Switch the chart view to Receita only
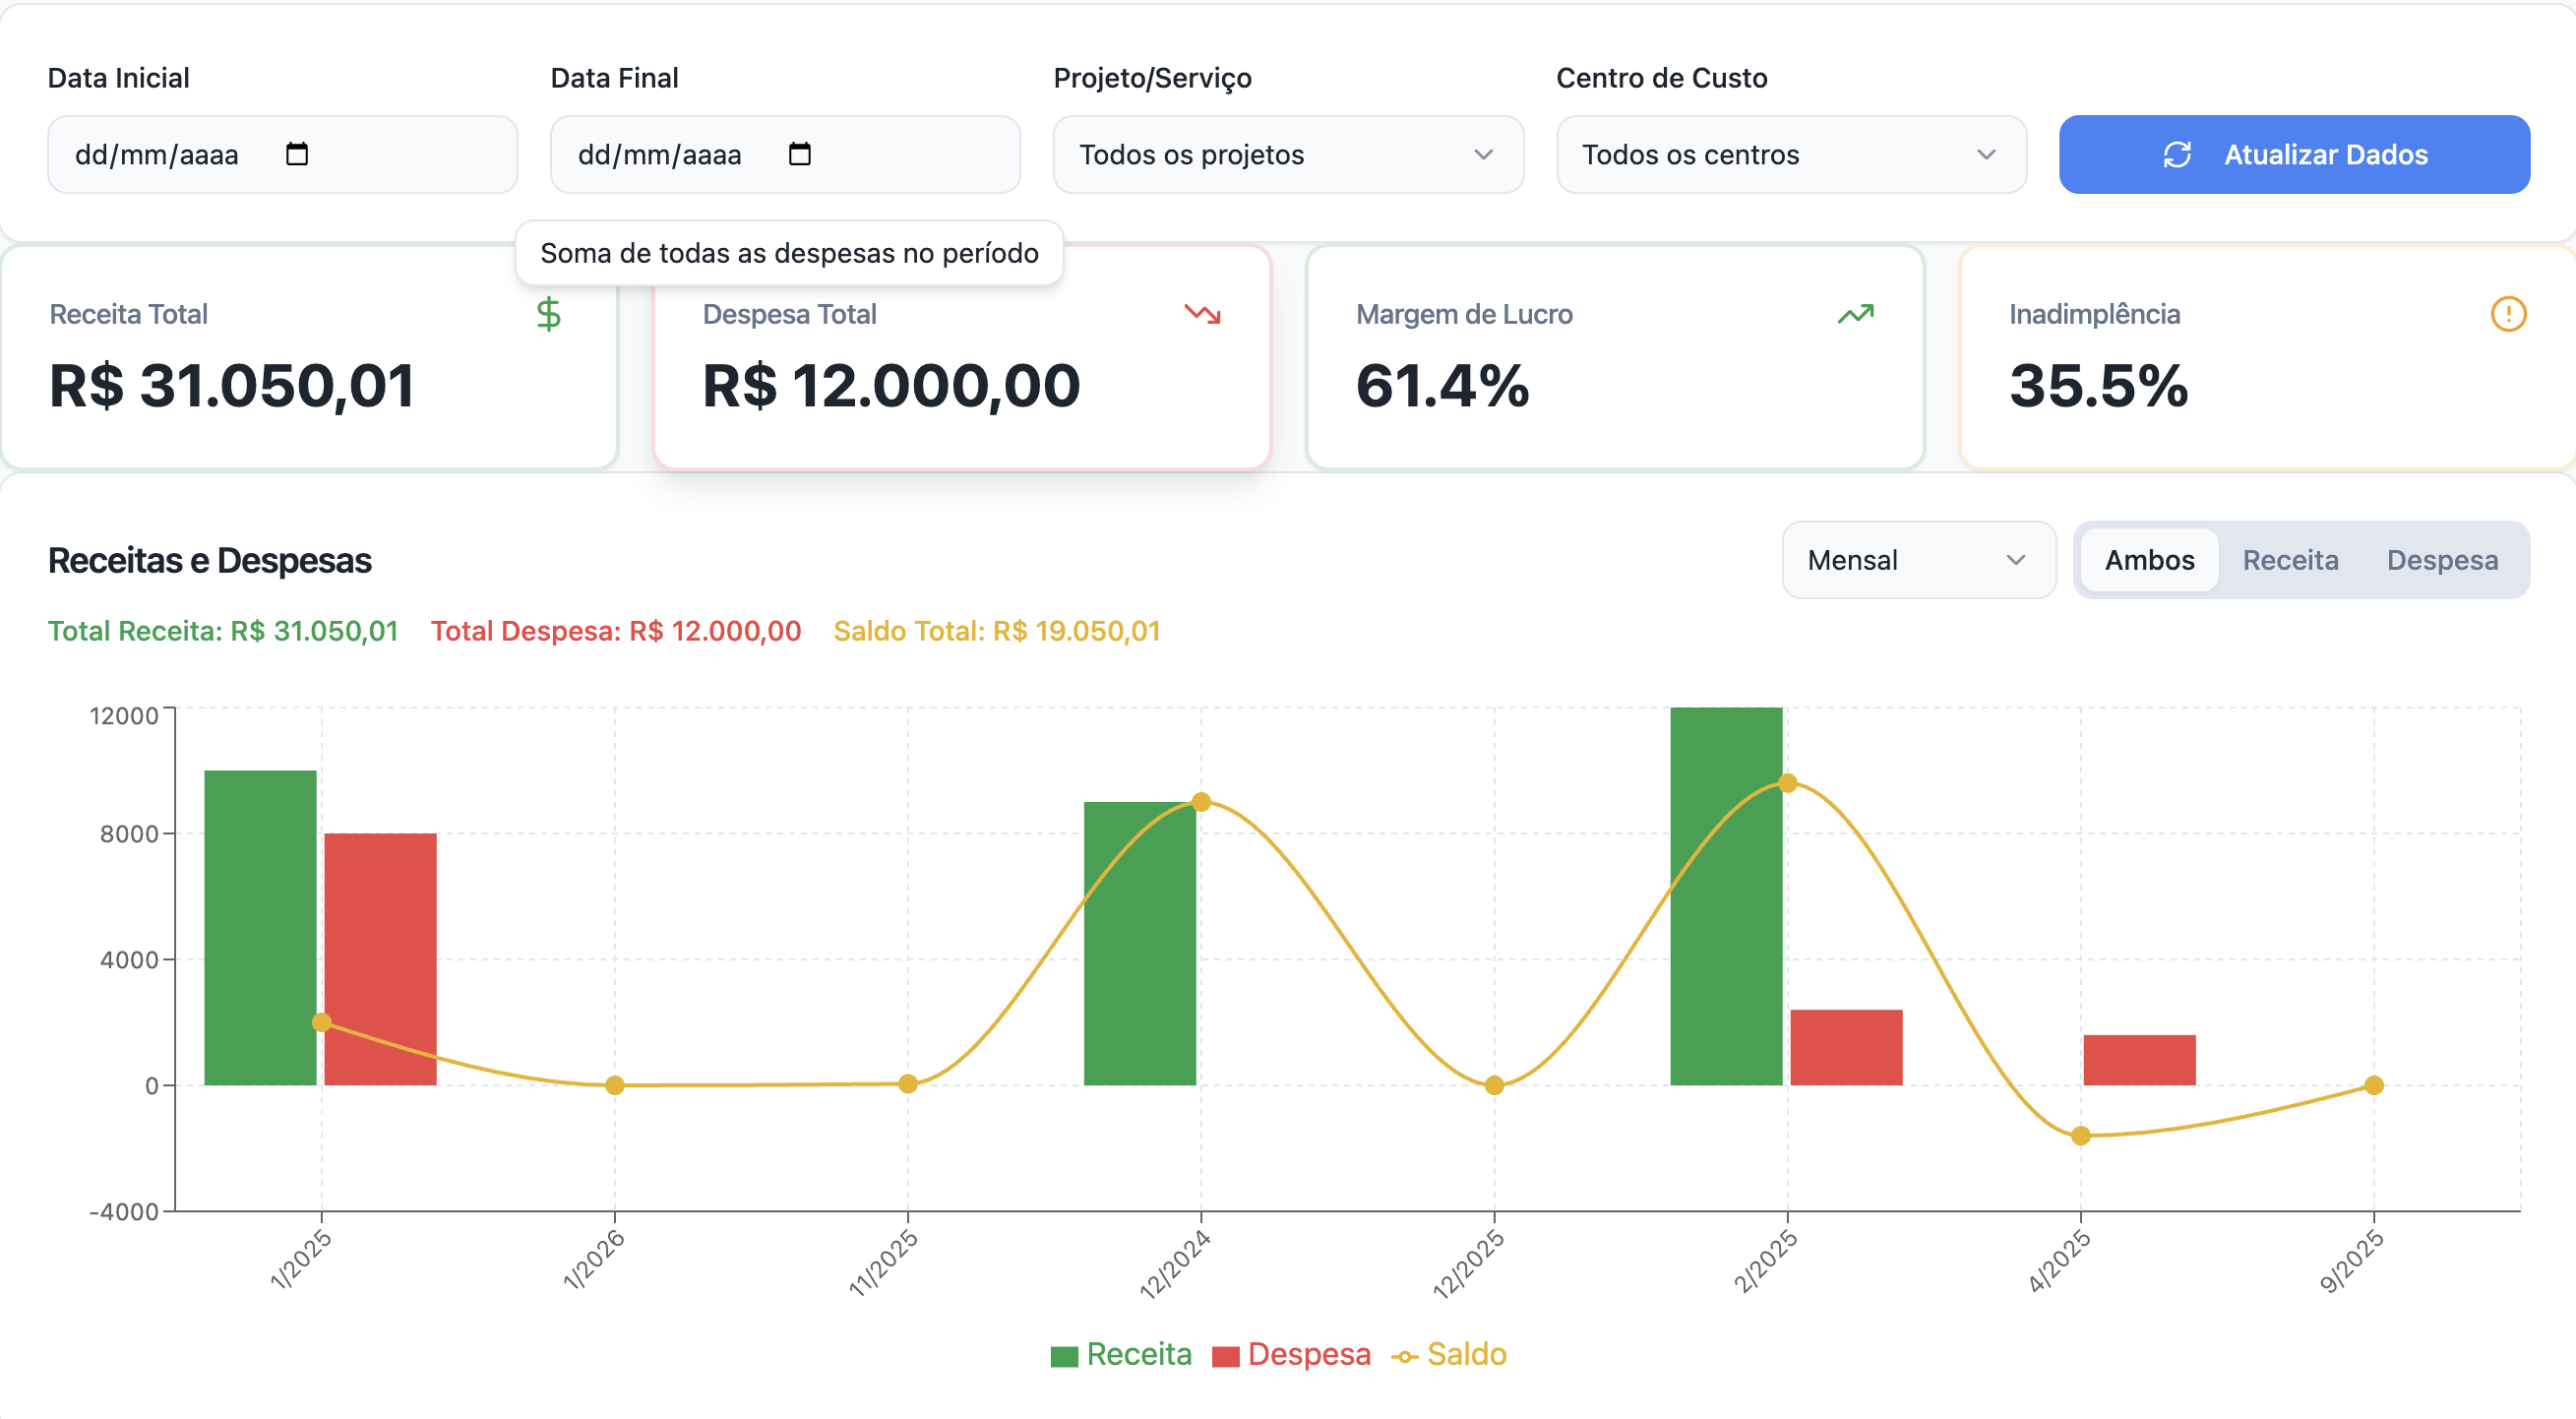 click(x=2291, y=560)
